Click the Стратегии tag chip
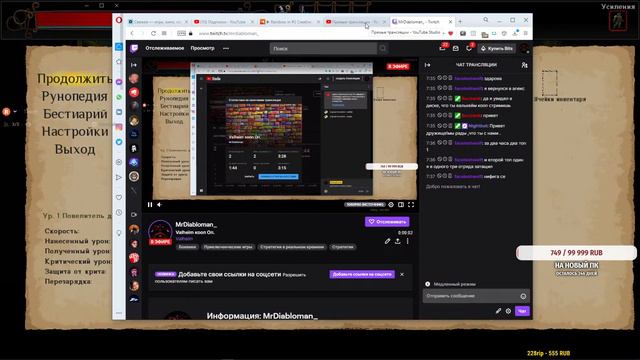 point(342,247)
